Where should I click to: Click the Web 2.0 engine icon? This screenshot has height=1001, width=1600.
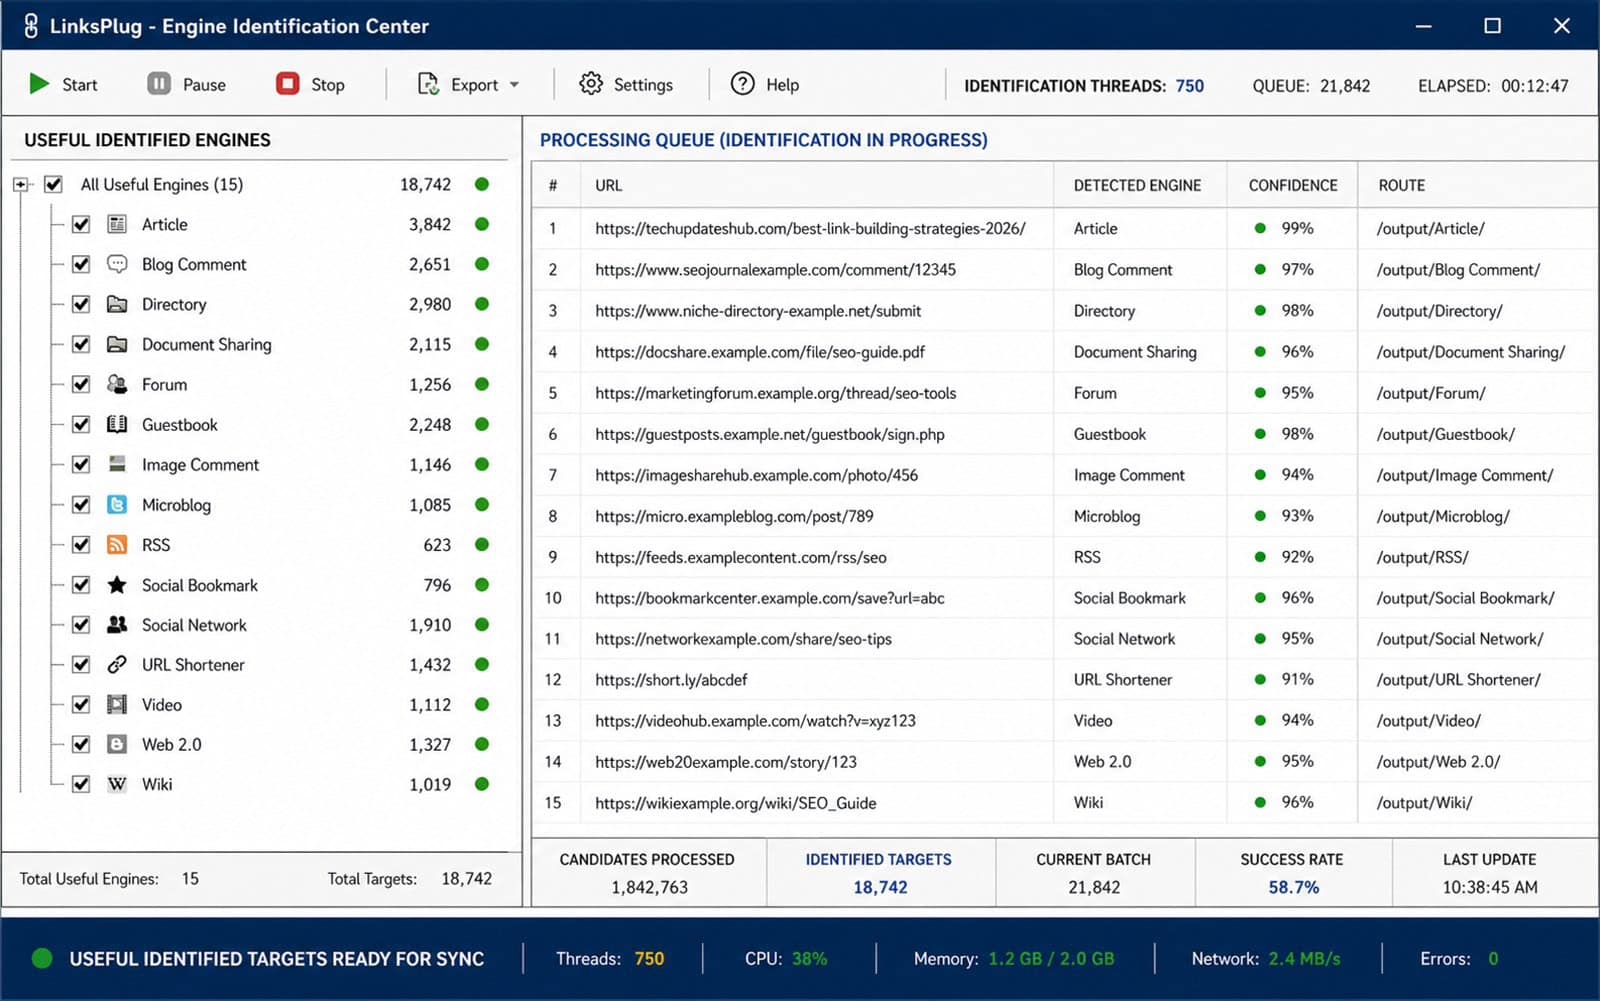click(x=117, y=744)
